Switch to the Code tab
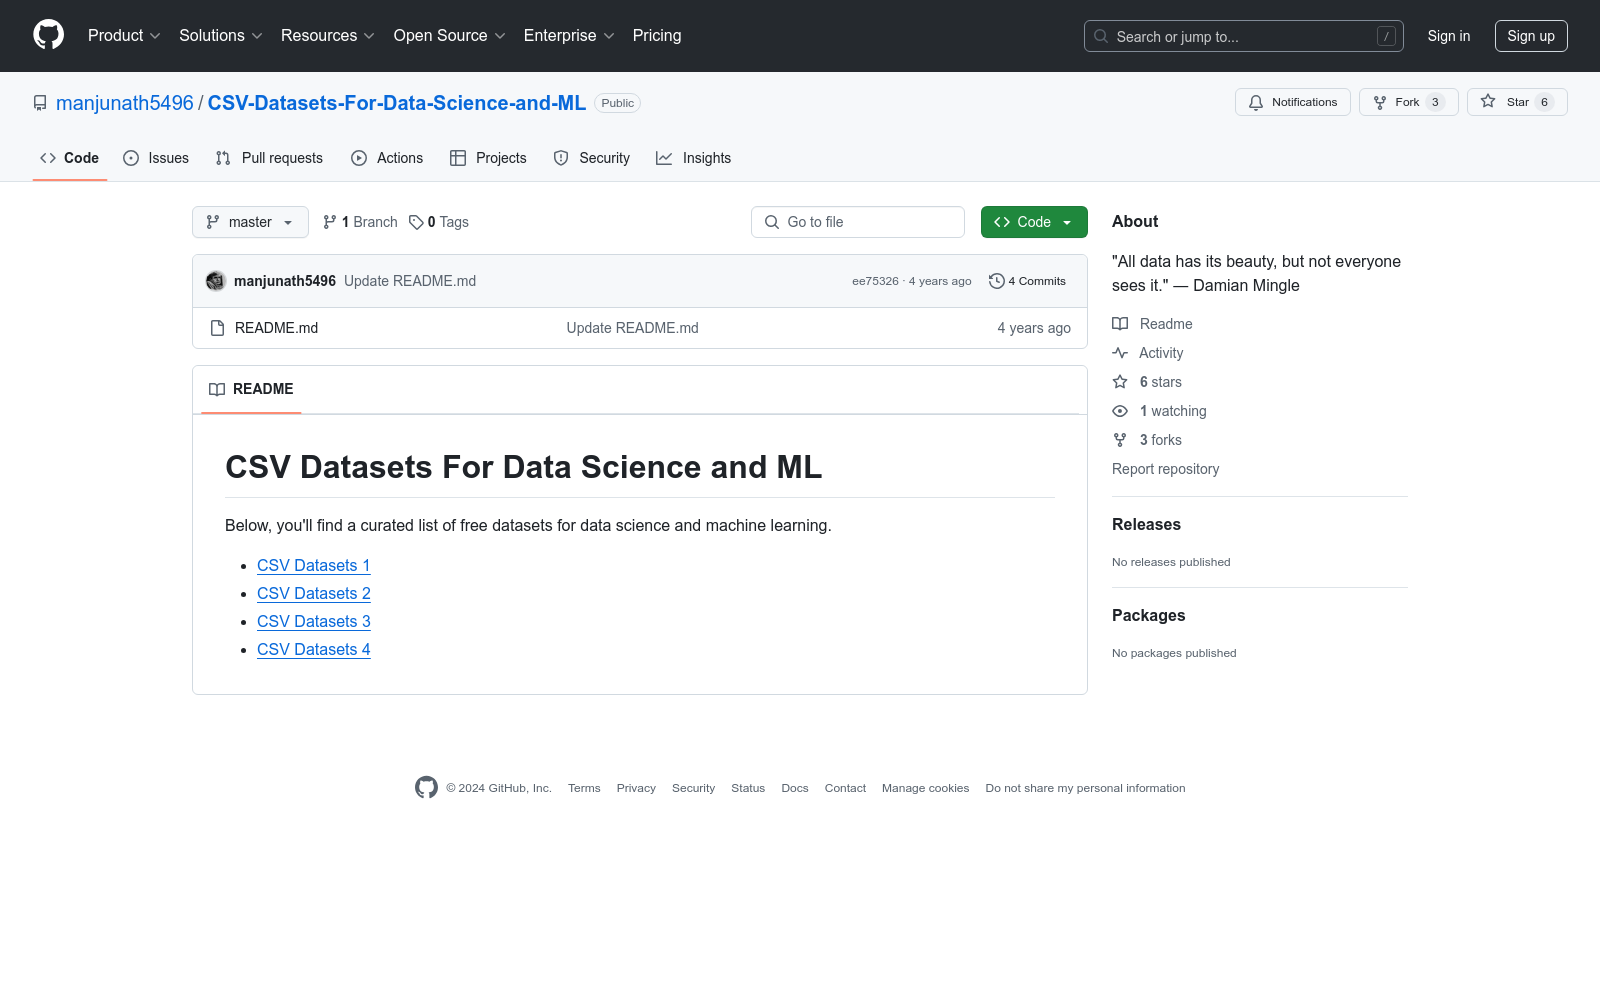 70,158
